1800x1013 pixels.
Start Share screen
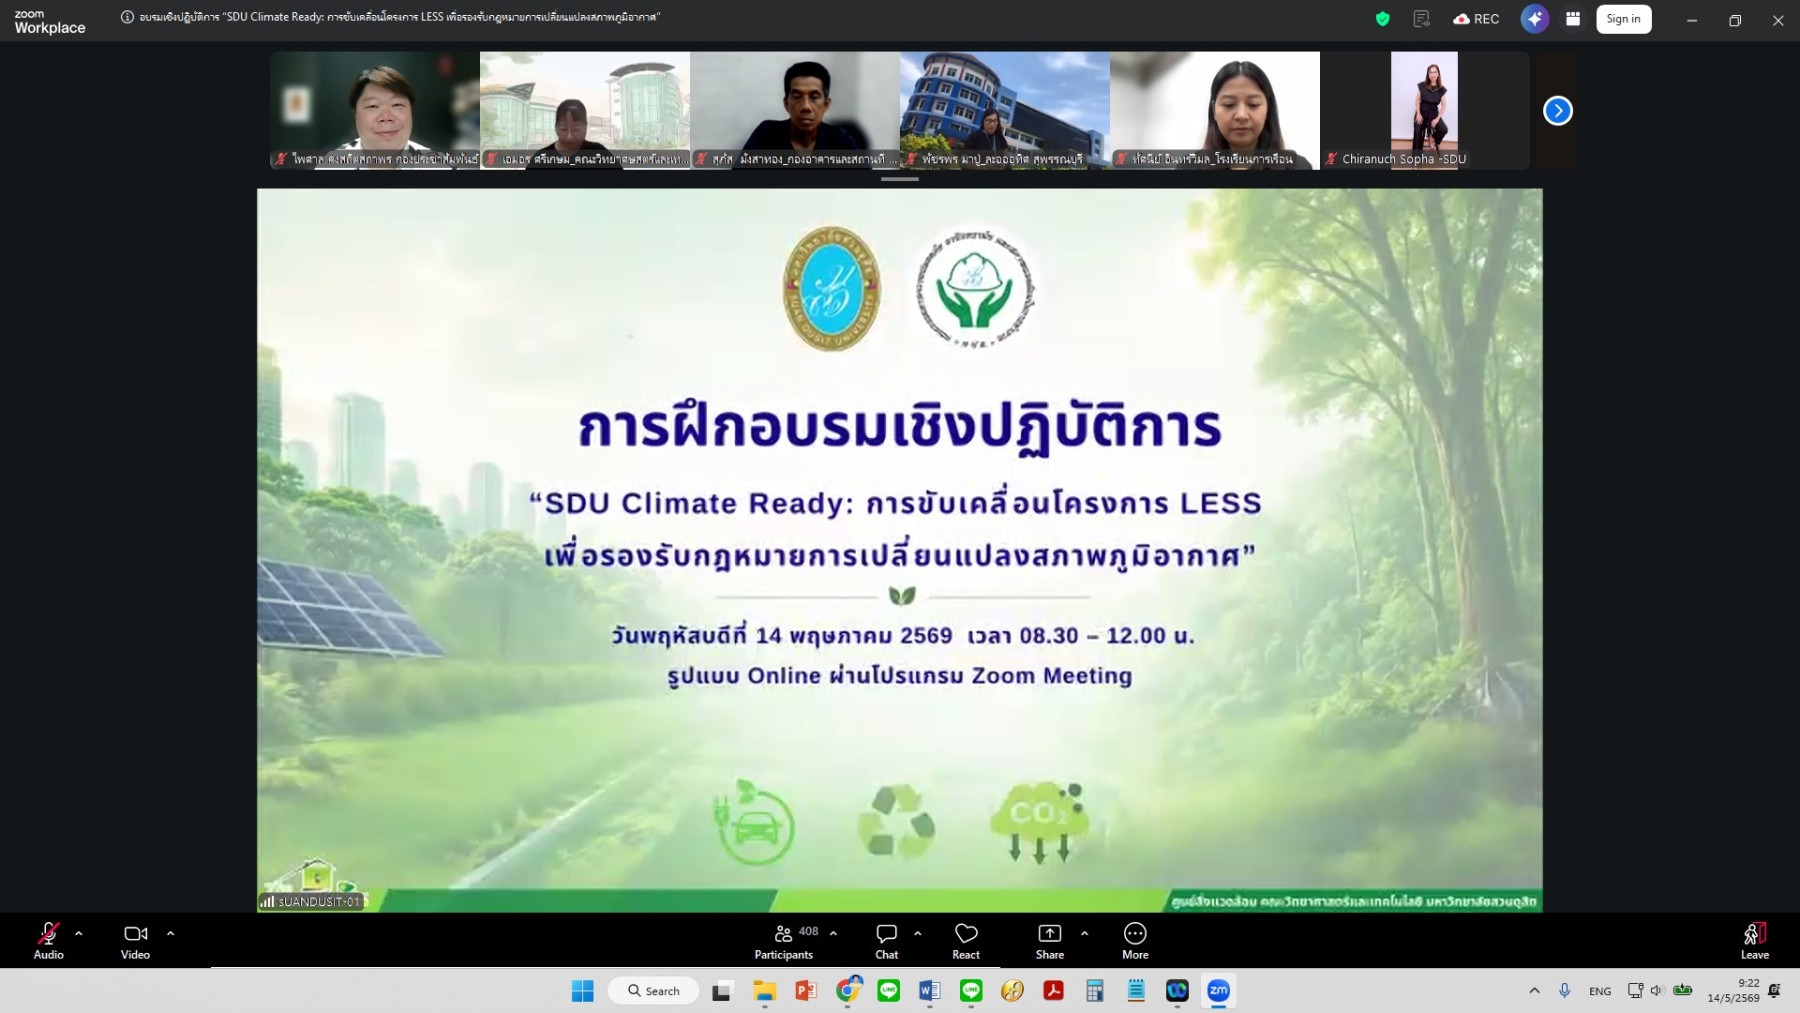1050,940
